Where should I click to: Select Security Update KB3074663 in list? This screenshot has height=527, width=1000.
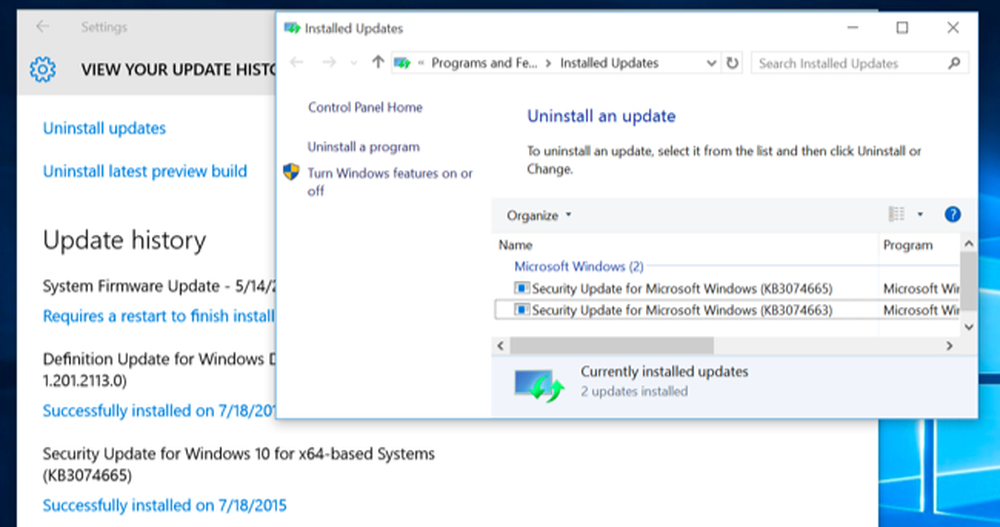[726, 310]
